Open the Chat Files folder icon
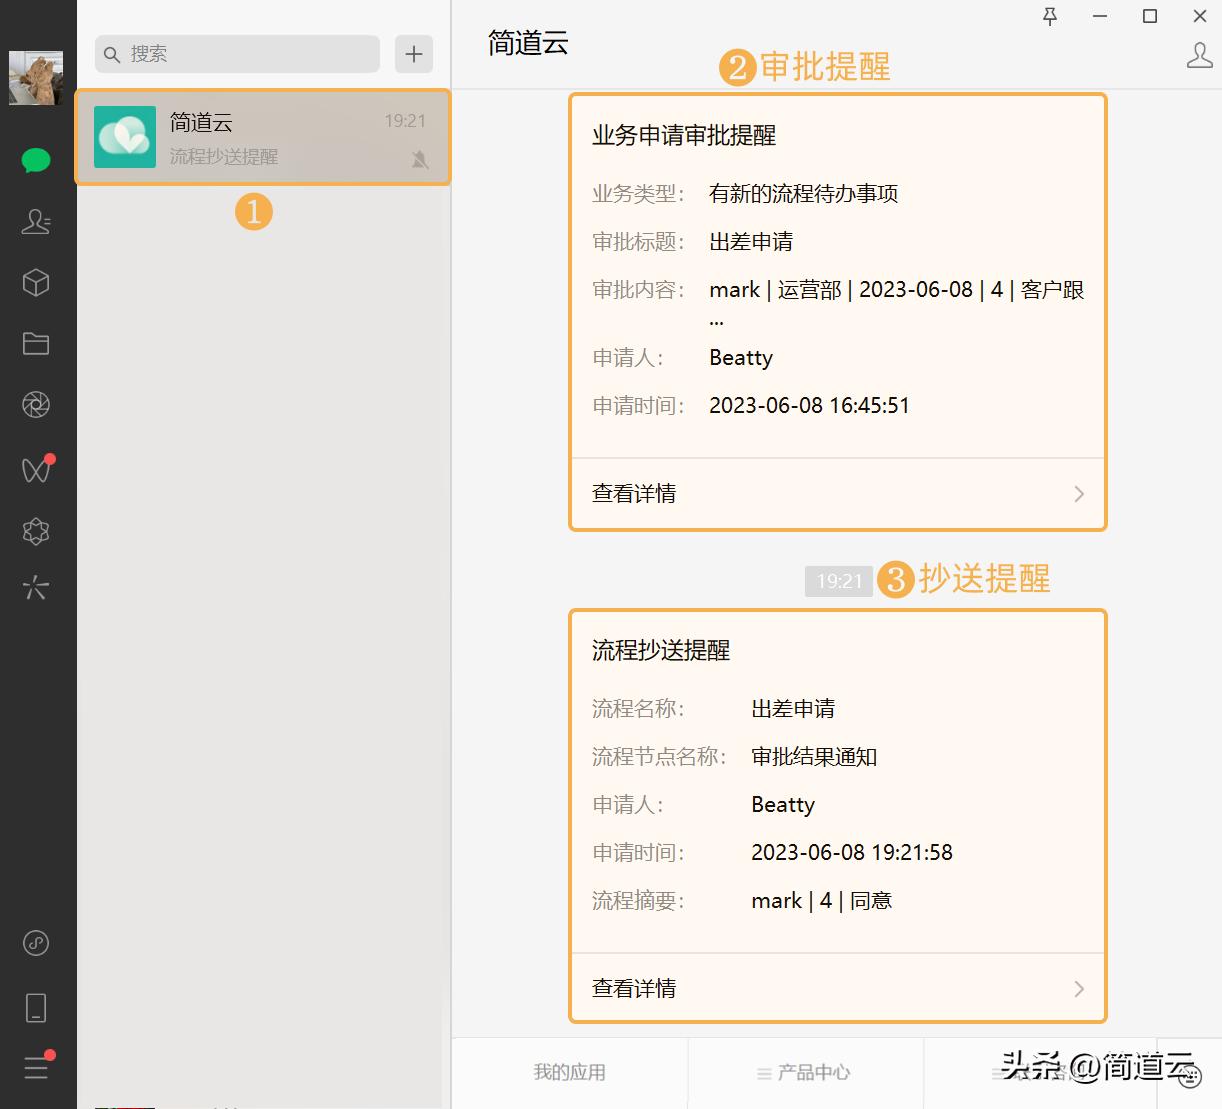1222x1109 pixels. (37, 343)
